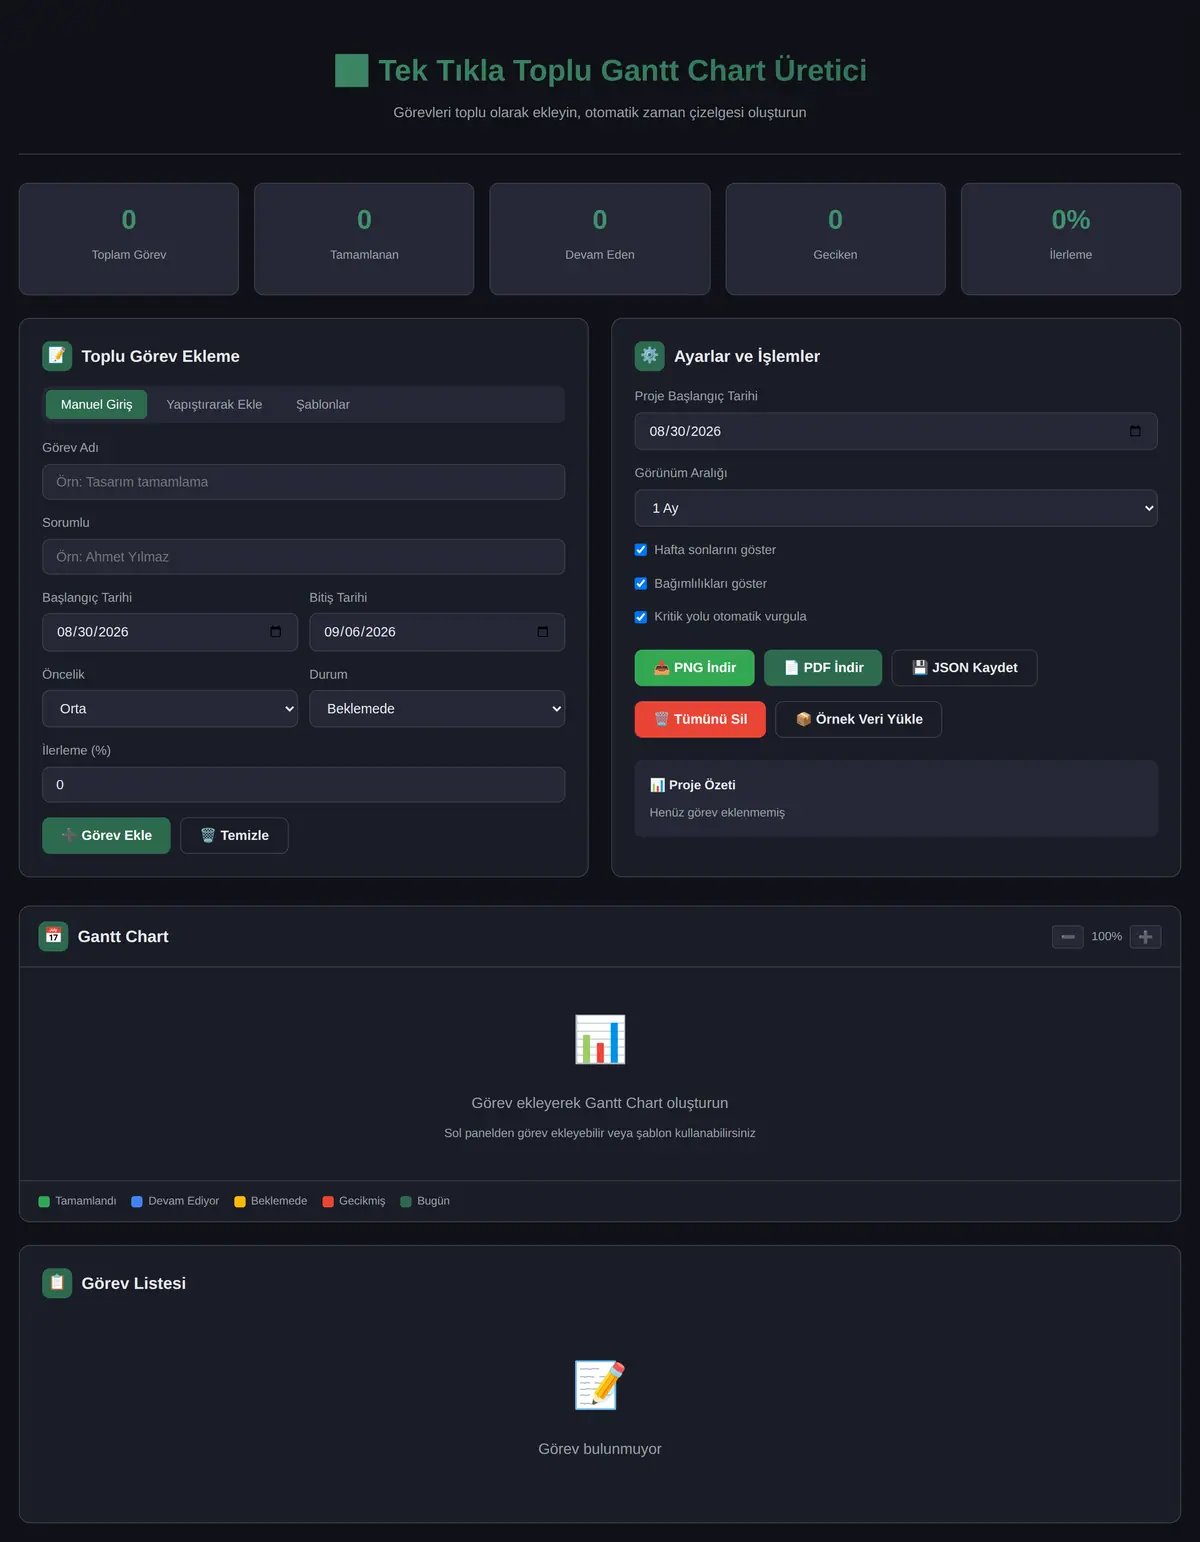Open the Öncelik dropdown showing Orta
The image size is (1200, 1542).
coord(170,709)
